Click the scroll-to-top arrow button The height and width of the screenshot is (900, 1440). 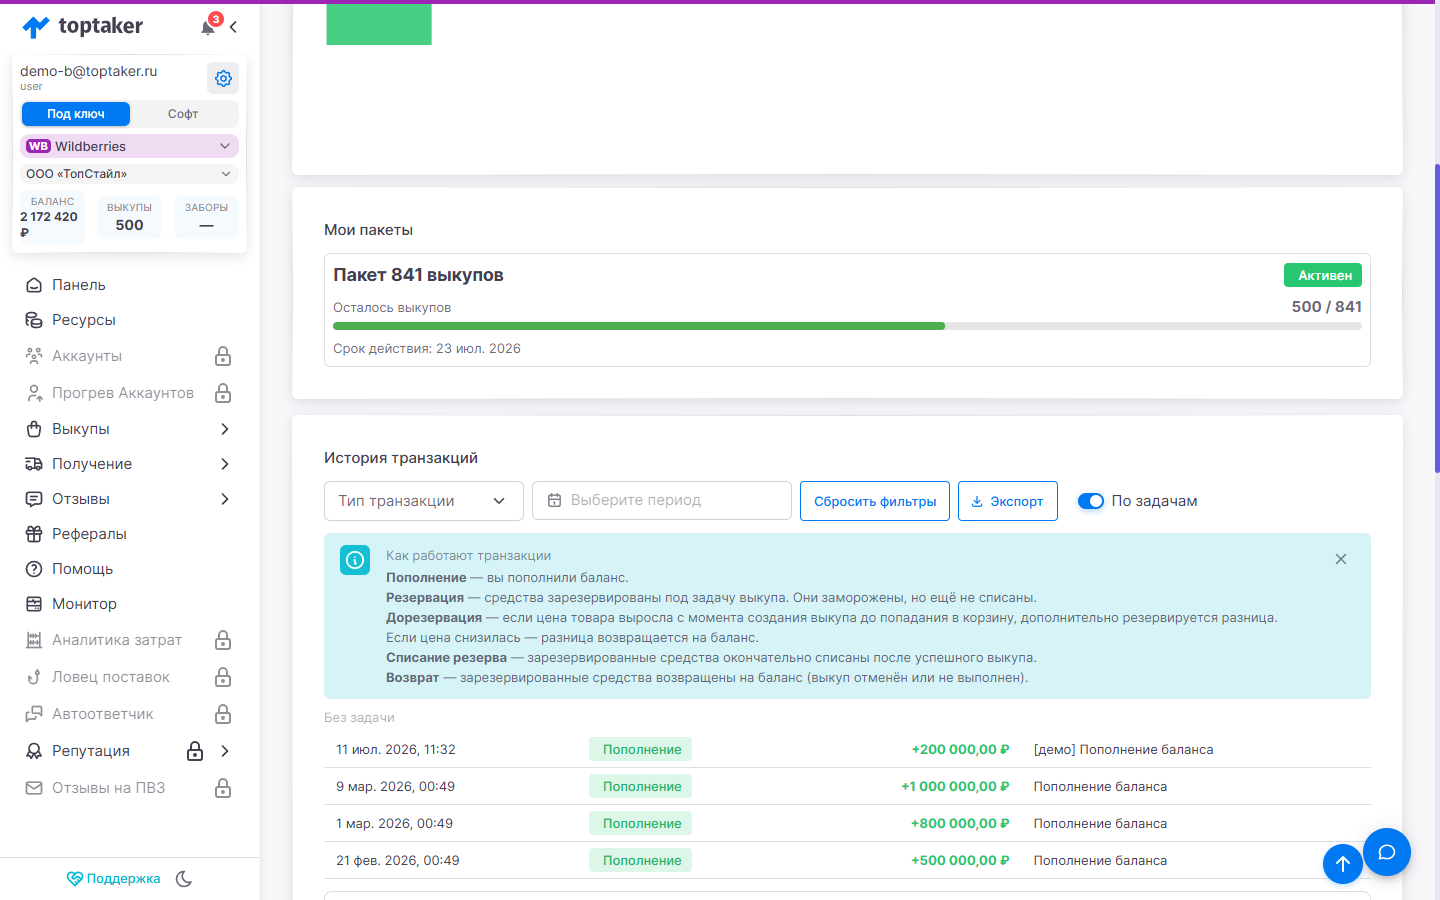click(x=1343, y=864)
